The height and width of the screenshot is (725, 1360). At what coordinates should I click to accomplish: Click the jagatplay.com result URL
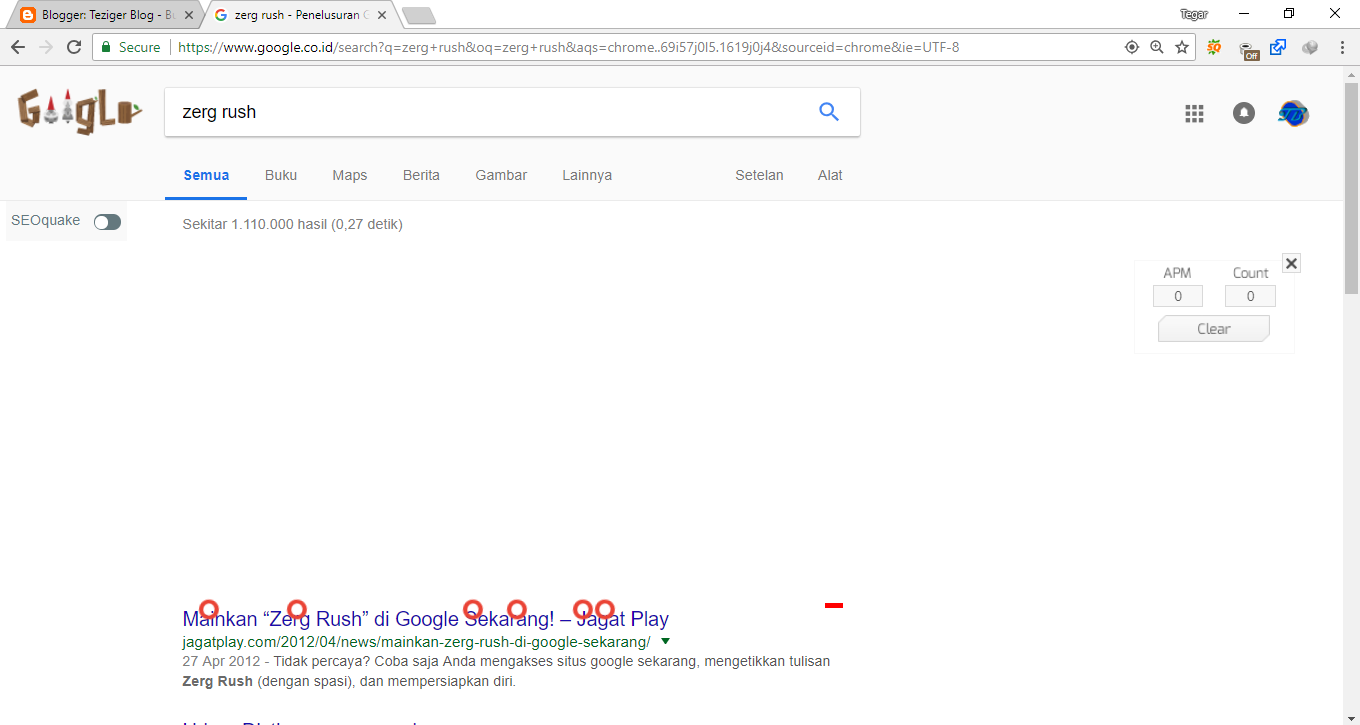[416, 641]
